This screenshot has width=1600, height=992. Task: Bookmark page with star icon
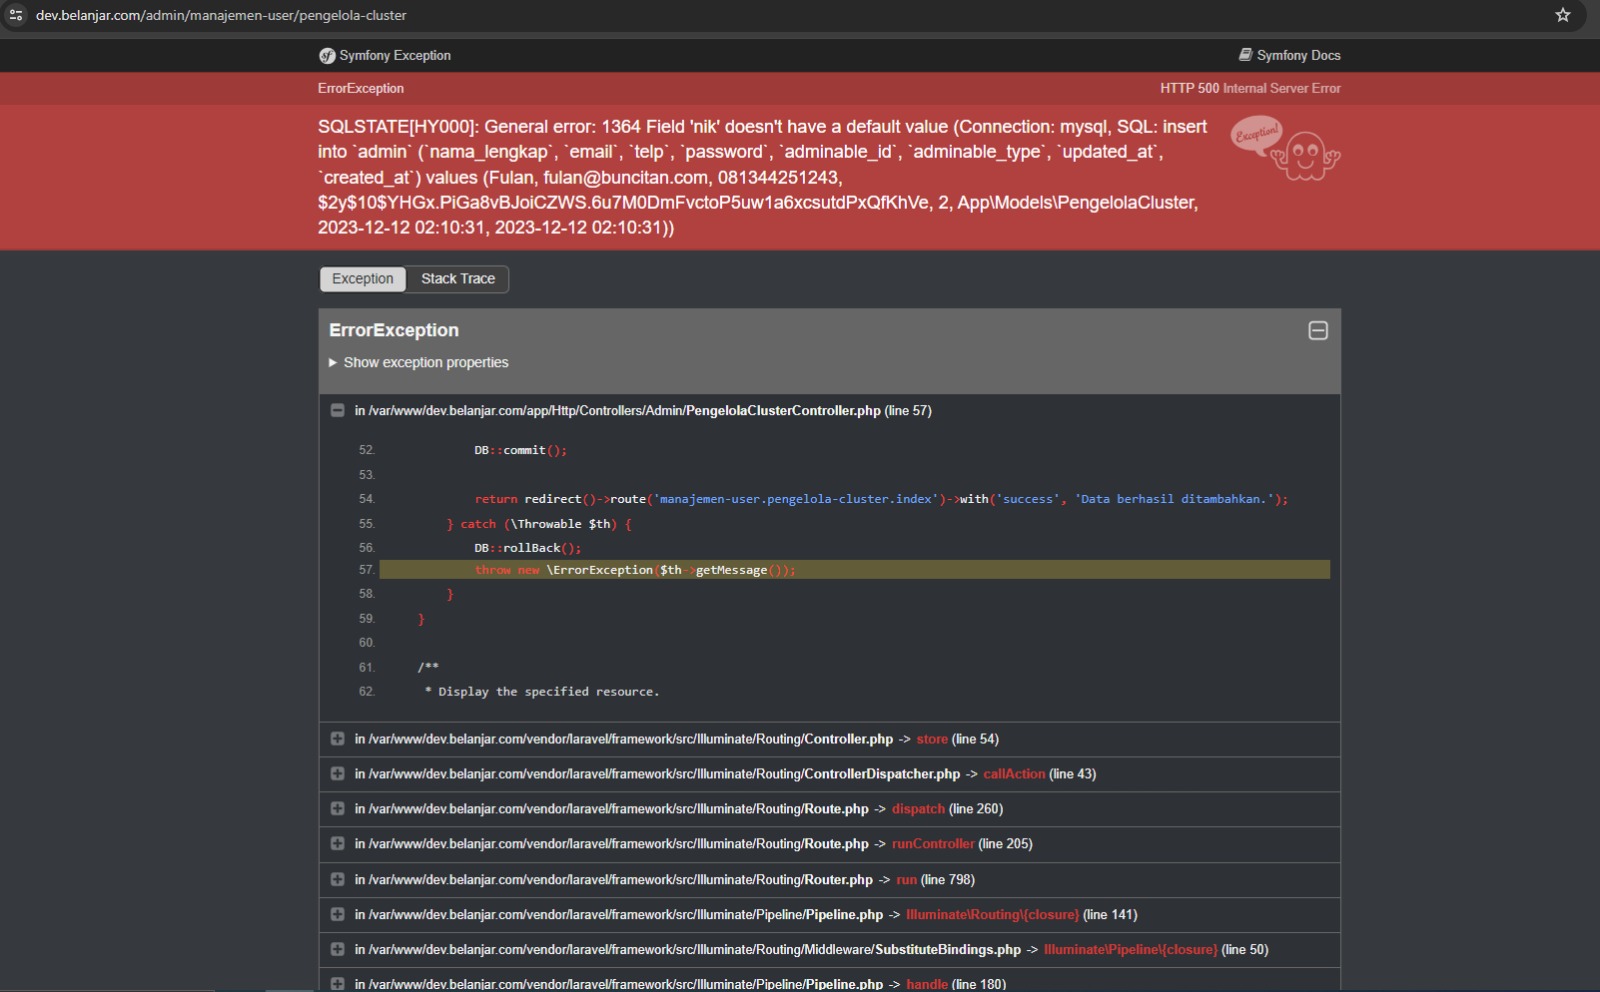pos(1563,15)
